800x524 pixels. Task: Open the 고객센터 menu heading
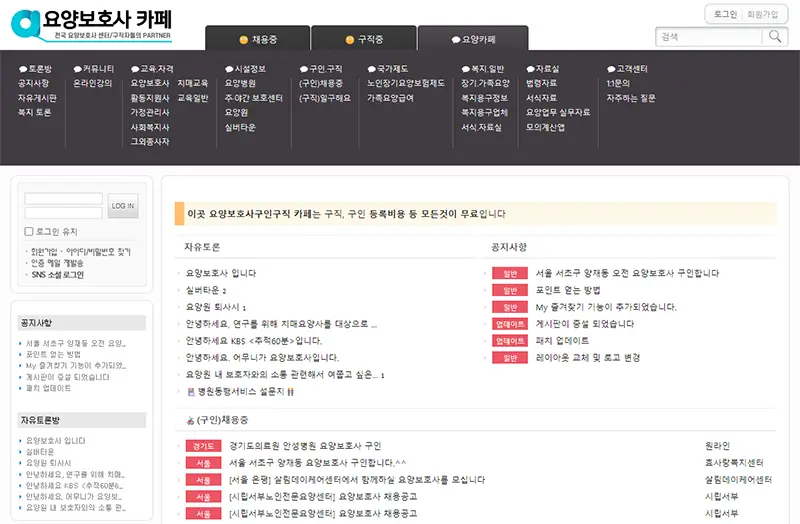point(628,69)
